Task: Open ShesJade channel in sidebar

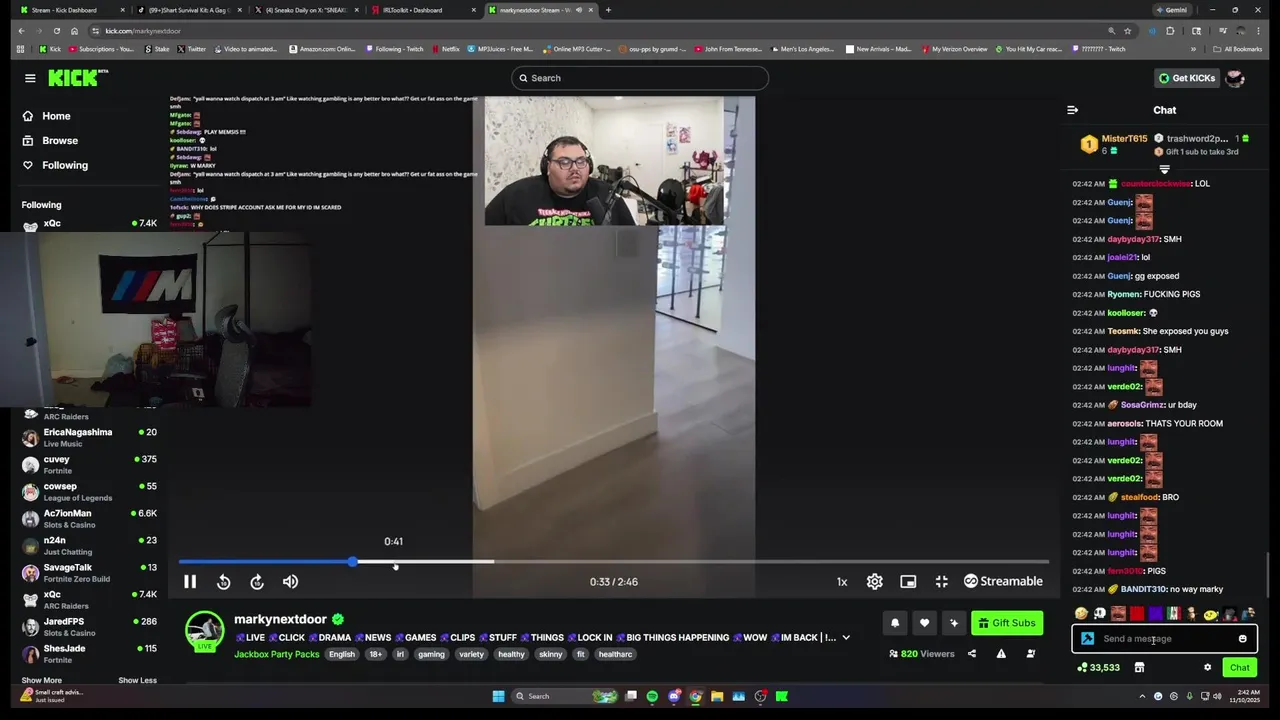Action: (x=89, y=653)
